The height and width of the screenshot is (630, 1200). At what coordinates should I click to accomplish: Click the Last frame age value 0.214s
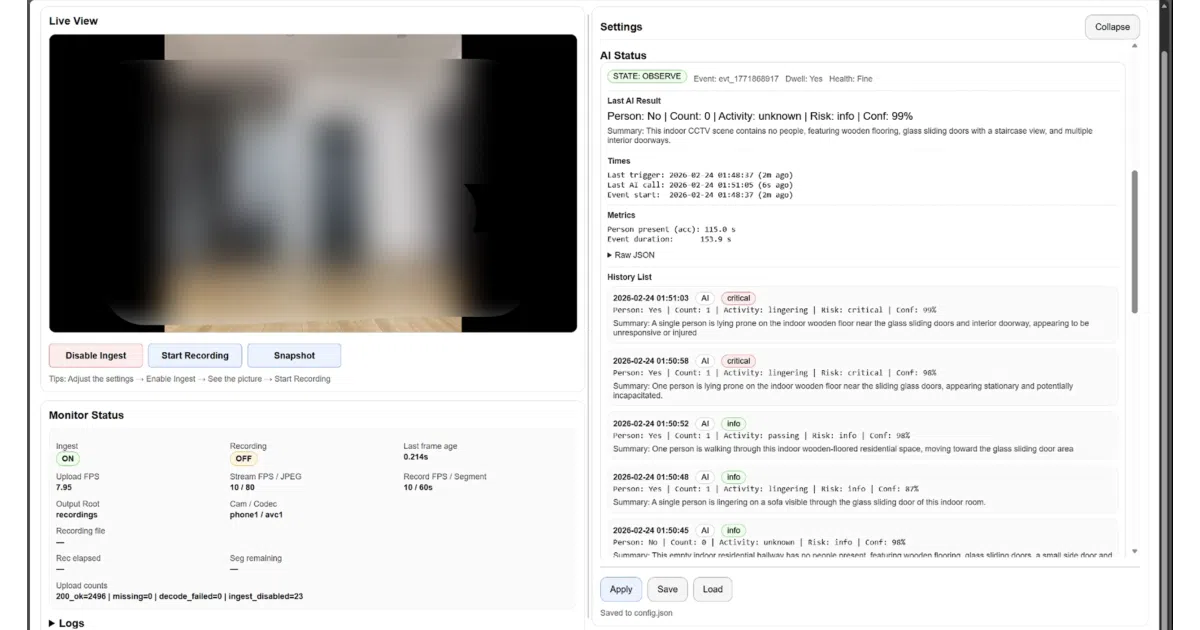pyautogui.click(x=416, y=457)
